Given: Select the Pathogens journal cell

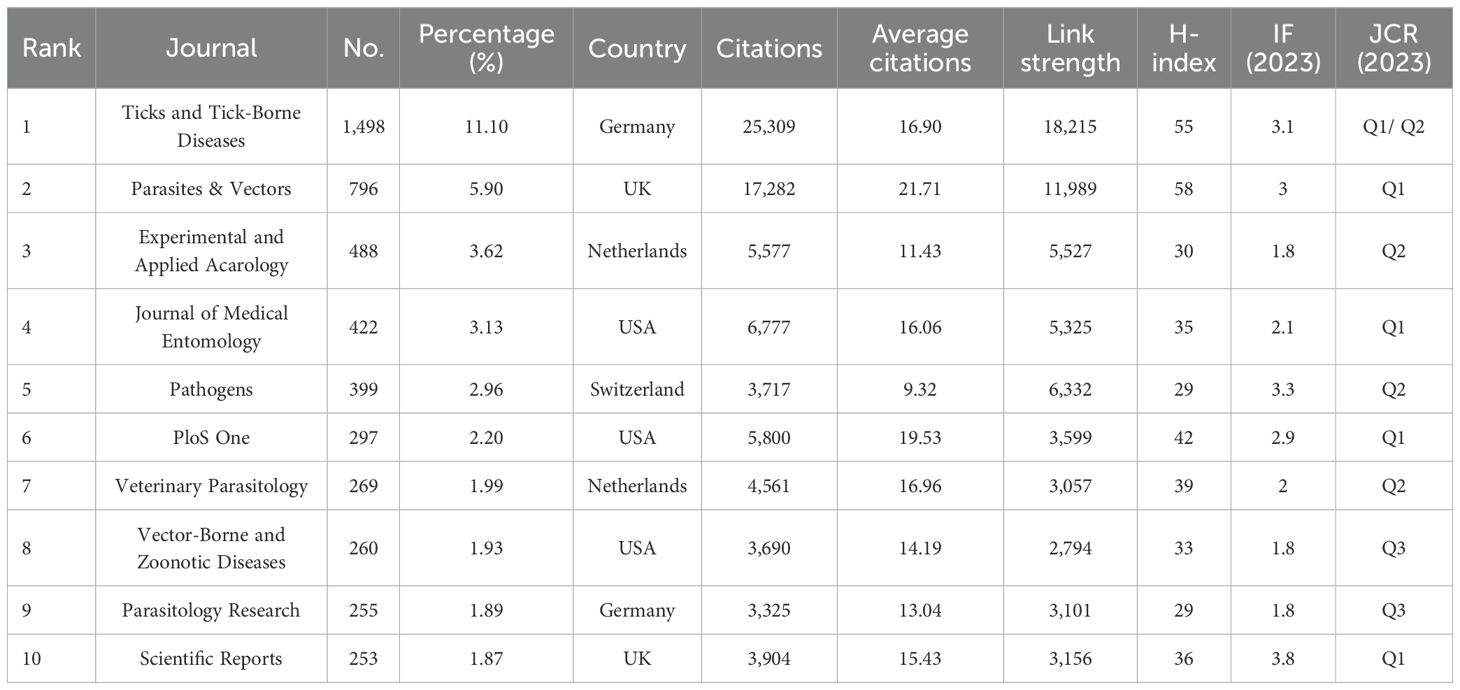Looking at the screenshot, I should point(211,389).
